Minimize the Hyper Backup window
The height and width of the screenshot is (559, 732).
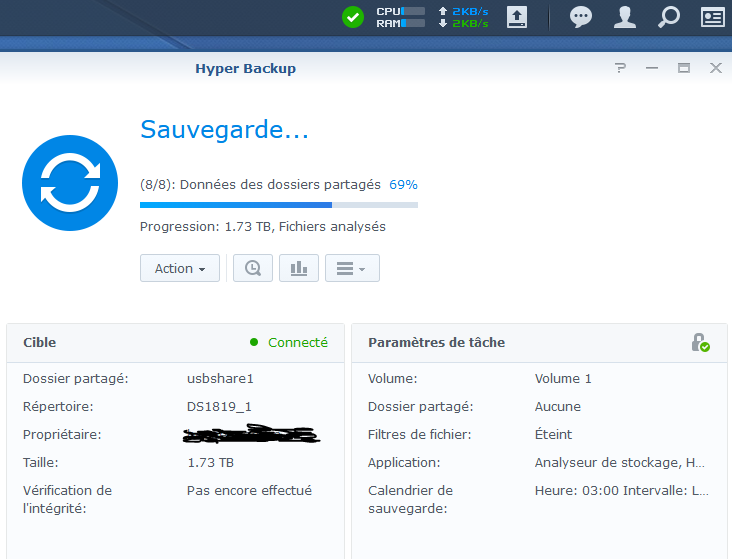click(x=652, y=68)
